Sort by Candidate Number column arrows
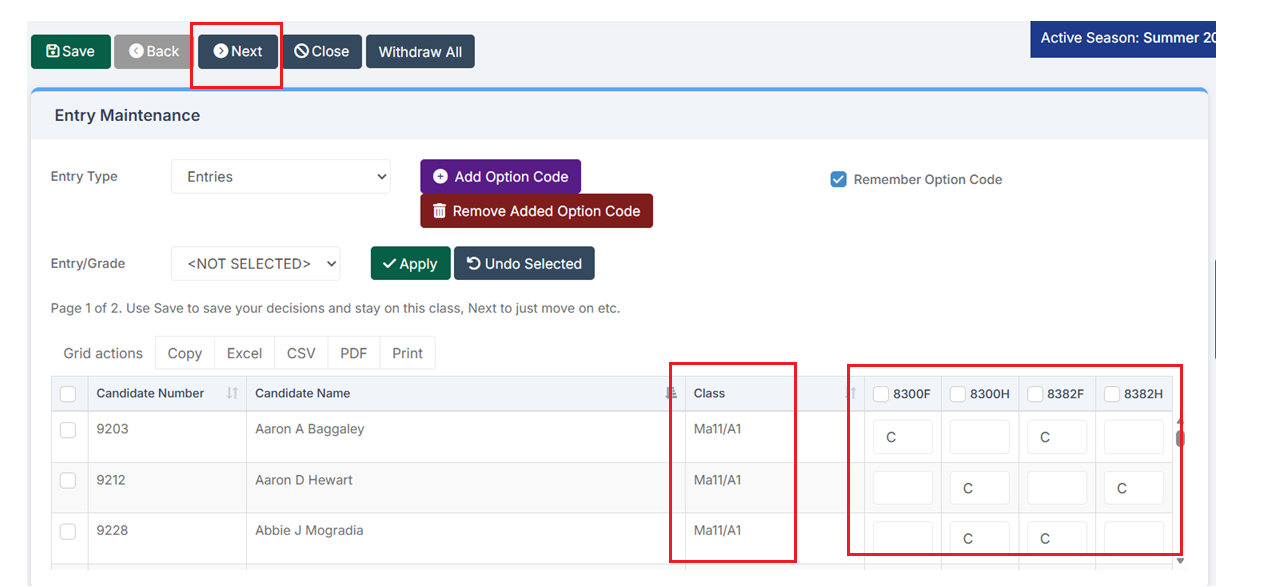This screenshot has height=587, width=1261. pyautogui.click(x=232, y=394)
